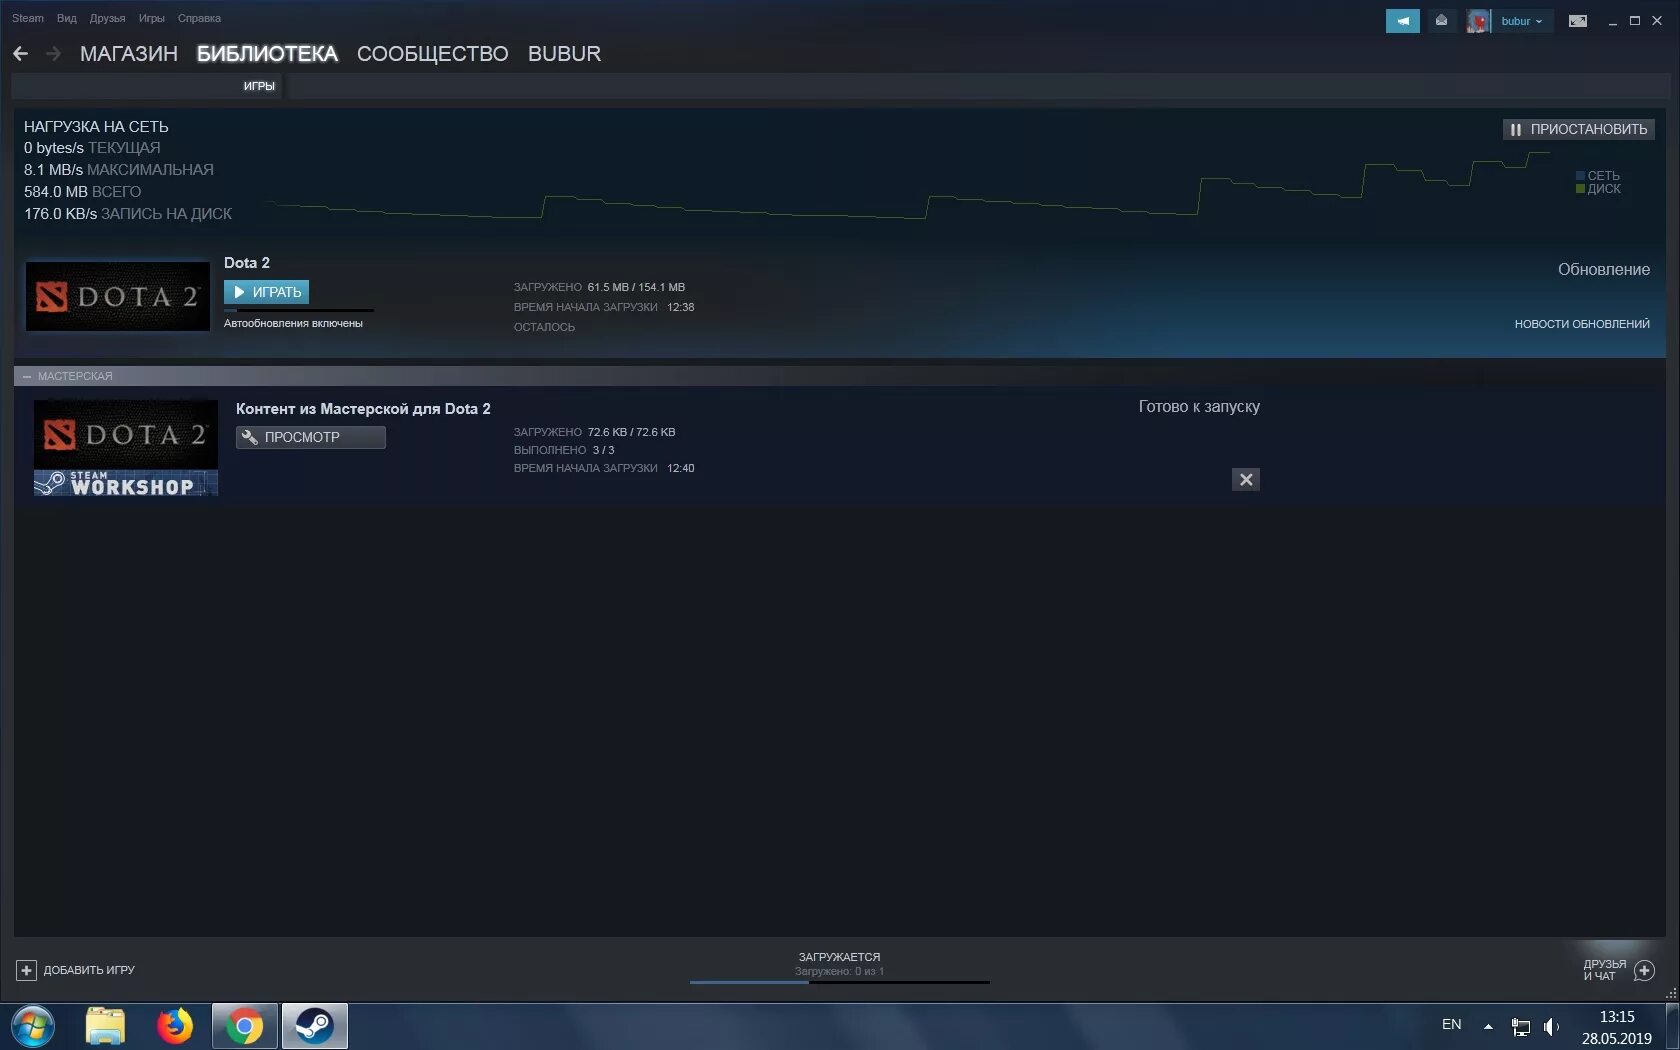Click the Dota 2 Workshop thumbnail

(x=126, y=448)
